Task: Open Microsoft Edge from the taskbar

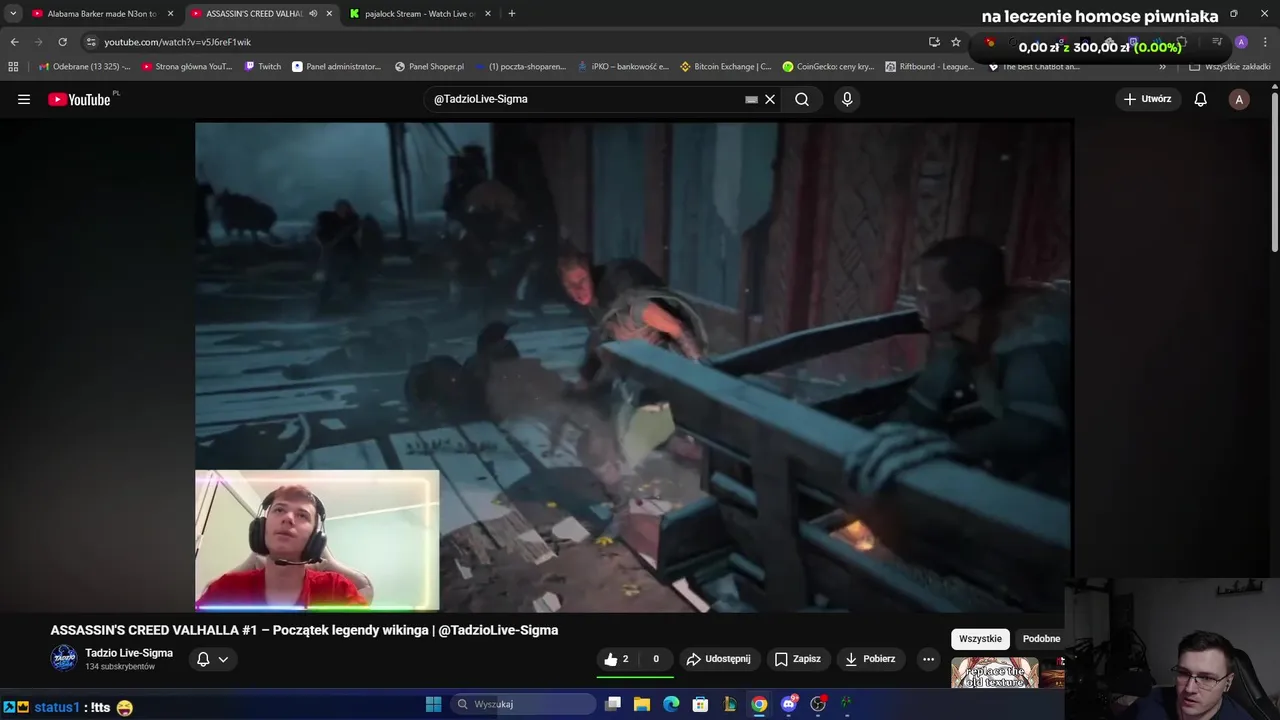Action: point(671,704)
